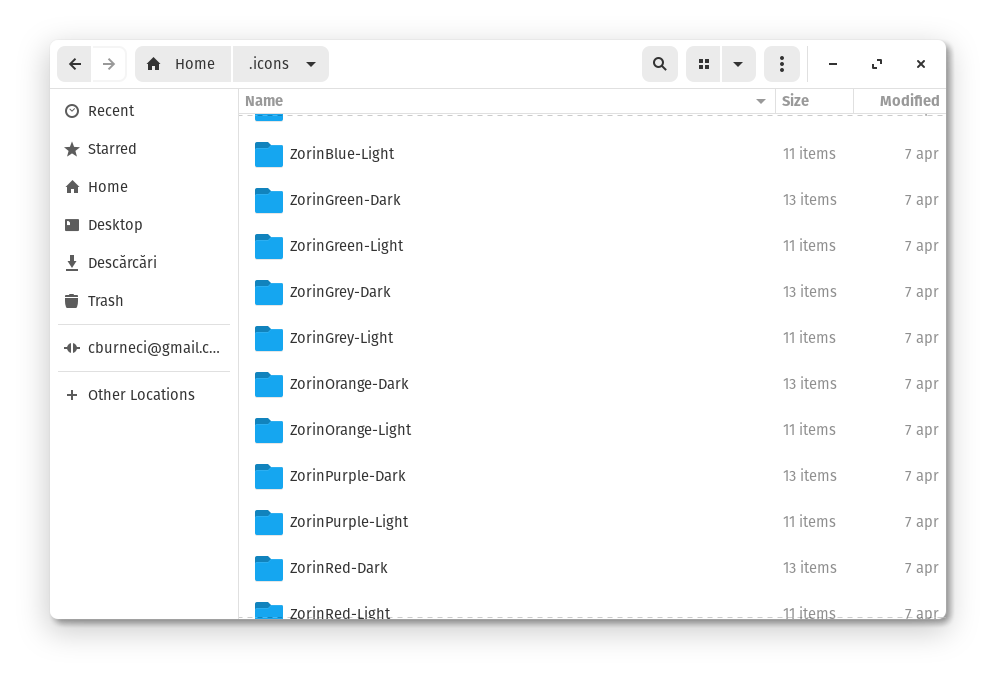Click the ZorinGreen-Light folder icon
Screen dimensions: 1000x683
pyautogui.click(x=268, y=246)
